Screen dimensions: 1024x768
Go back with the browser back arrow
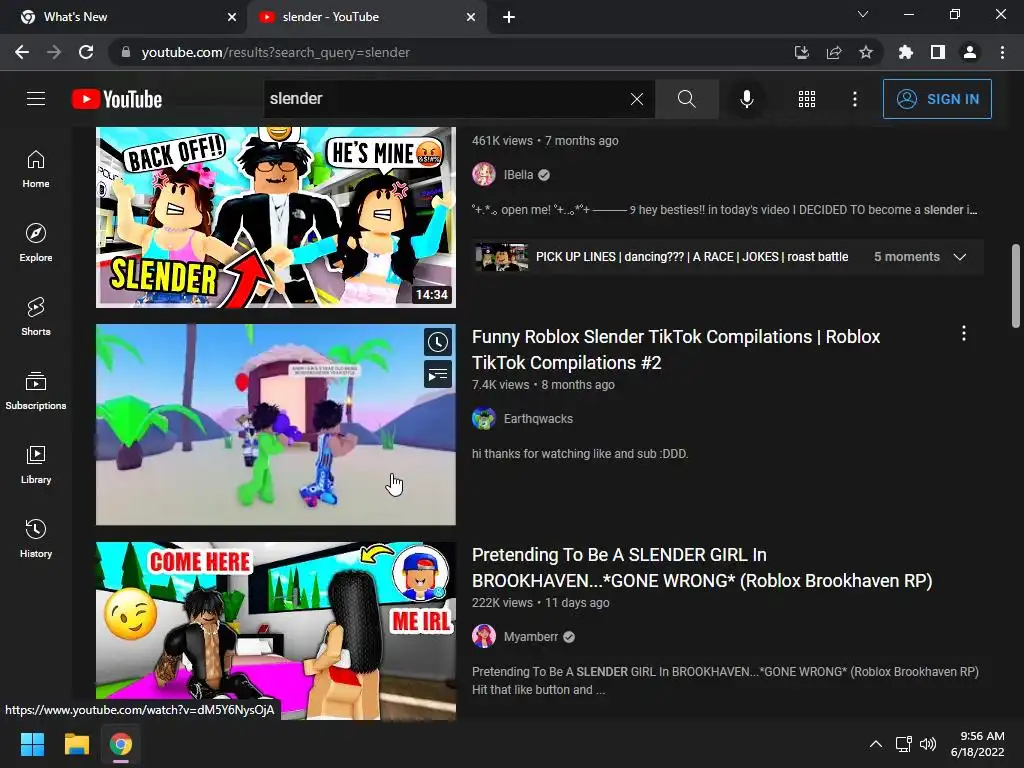[22, 52]
